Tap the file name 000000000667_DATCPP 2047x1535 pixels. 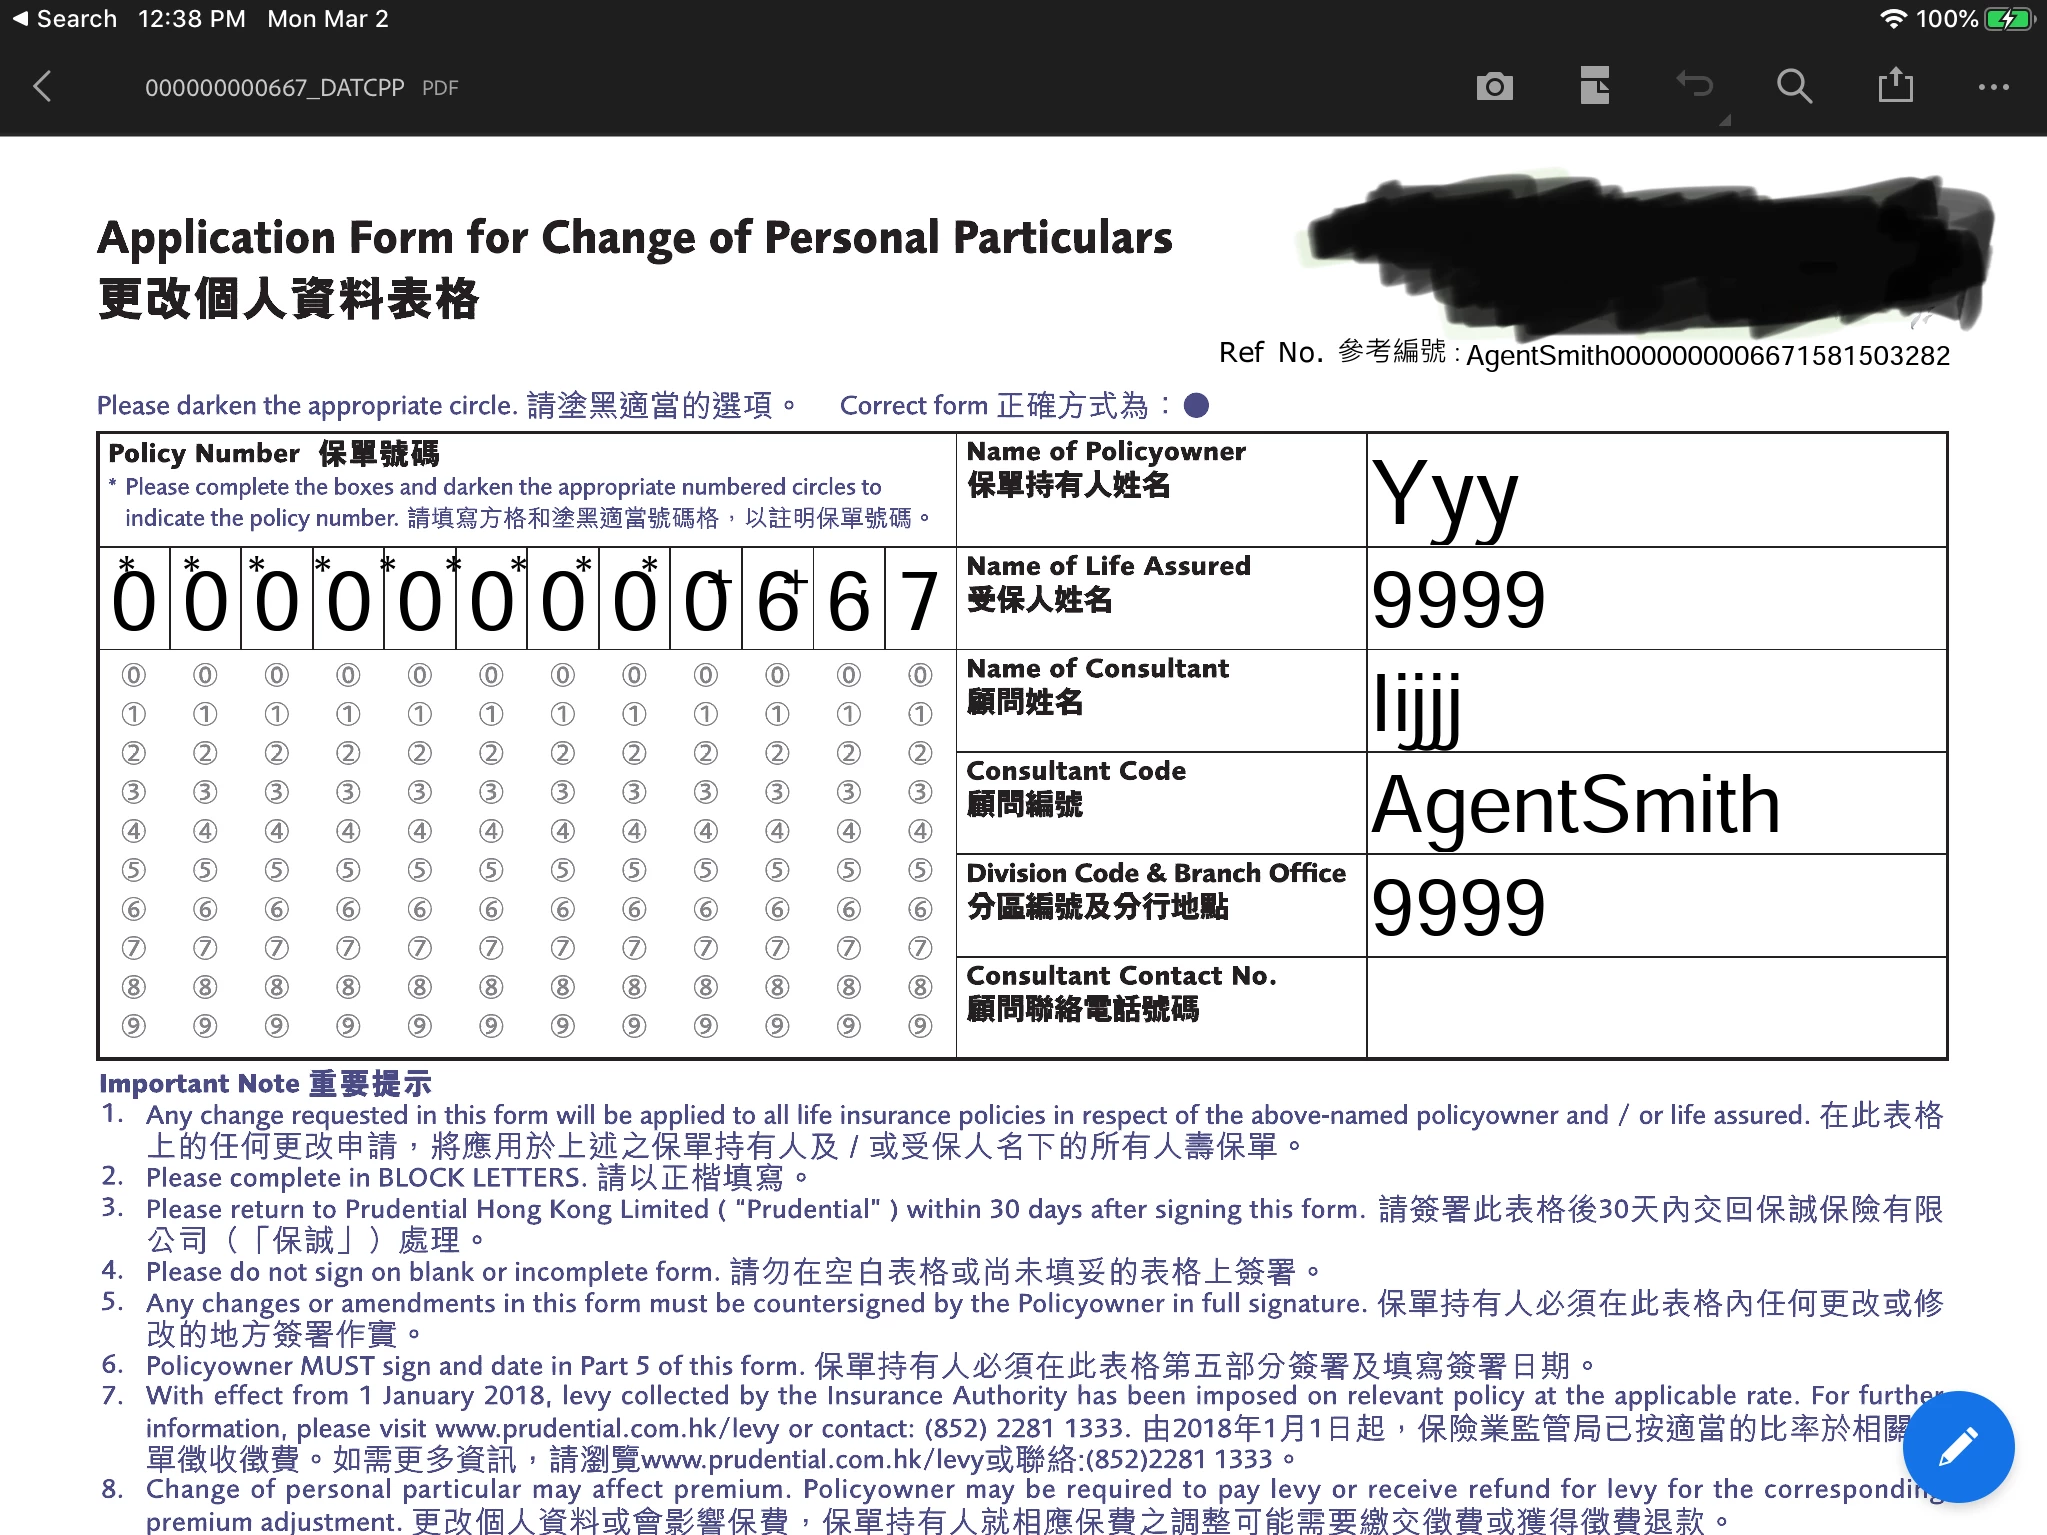[274, 88]
